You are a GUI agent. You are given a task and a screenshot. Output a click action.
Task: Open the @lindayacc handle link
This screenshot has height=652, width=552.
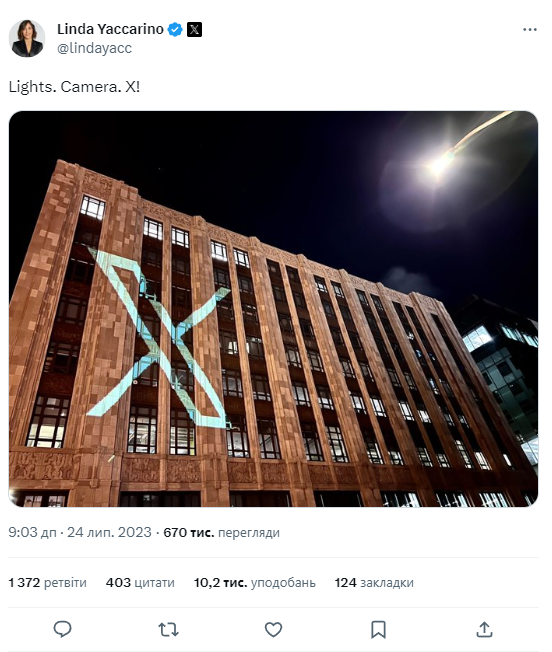94,48
